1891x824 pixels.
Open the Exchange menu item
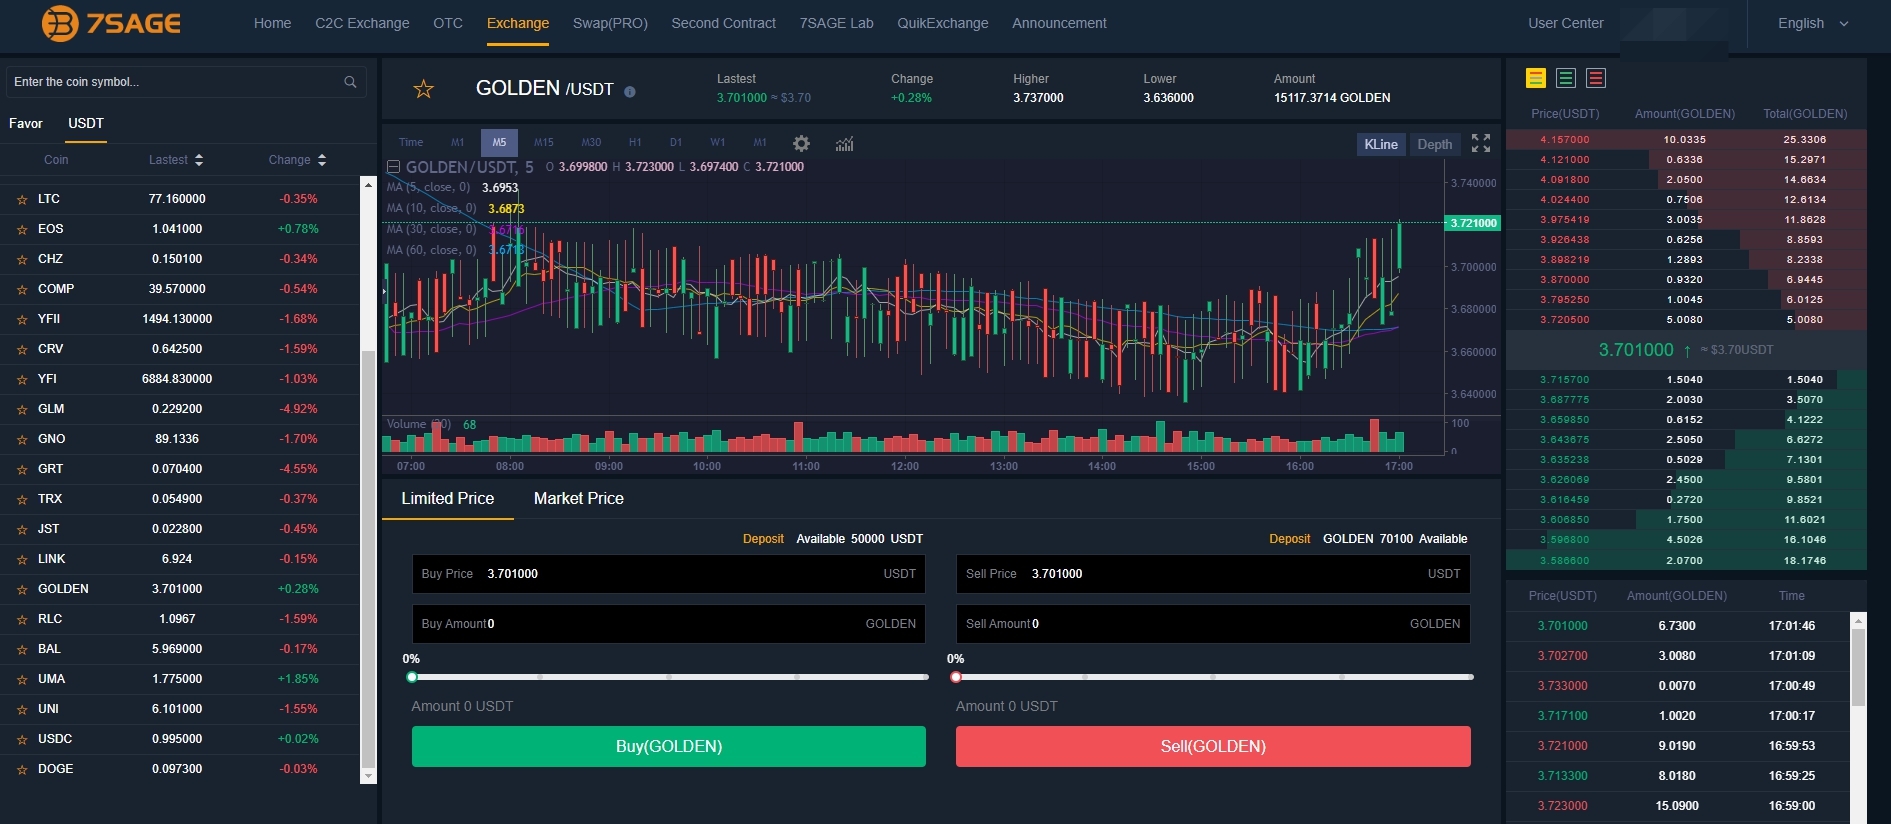coord(518,23)
